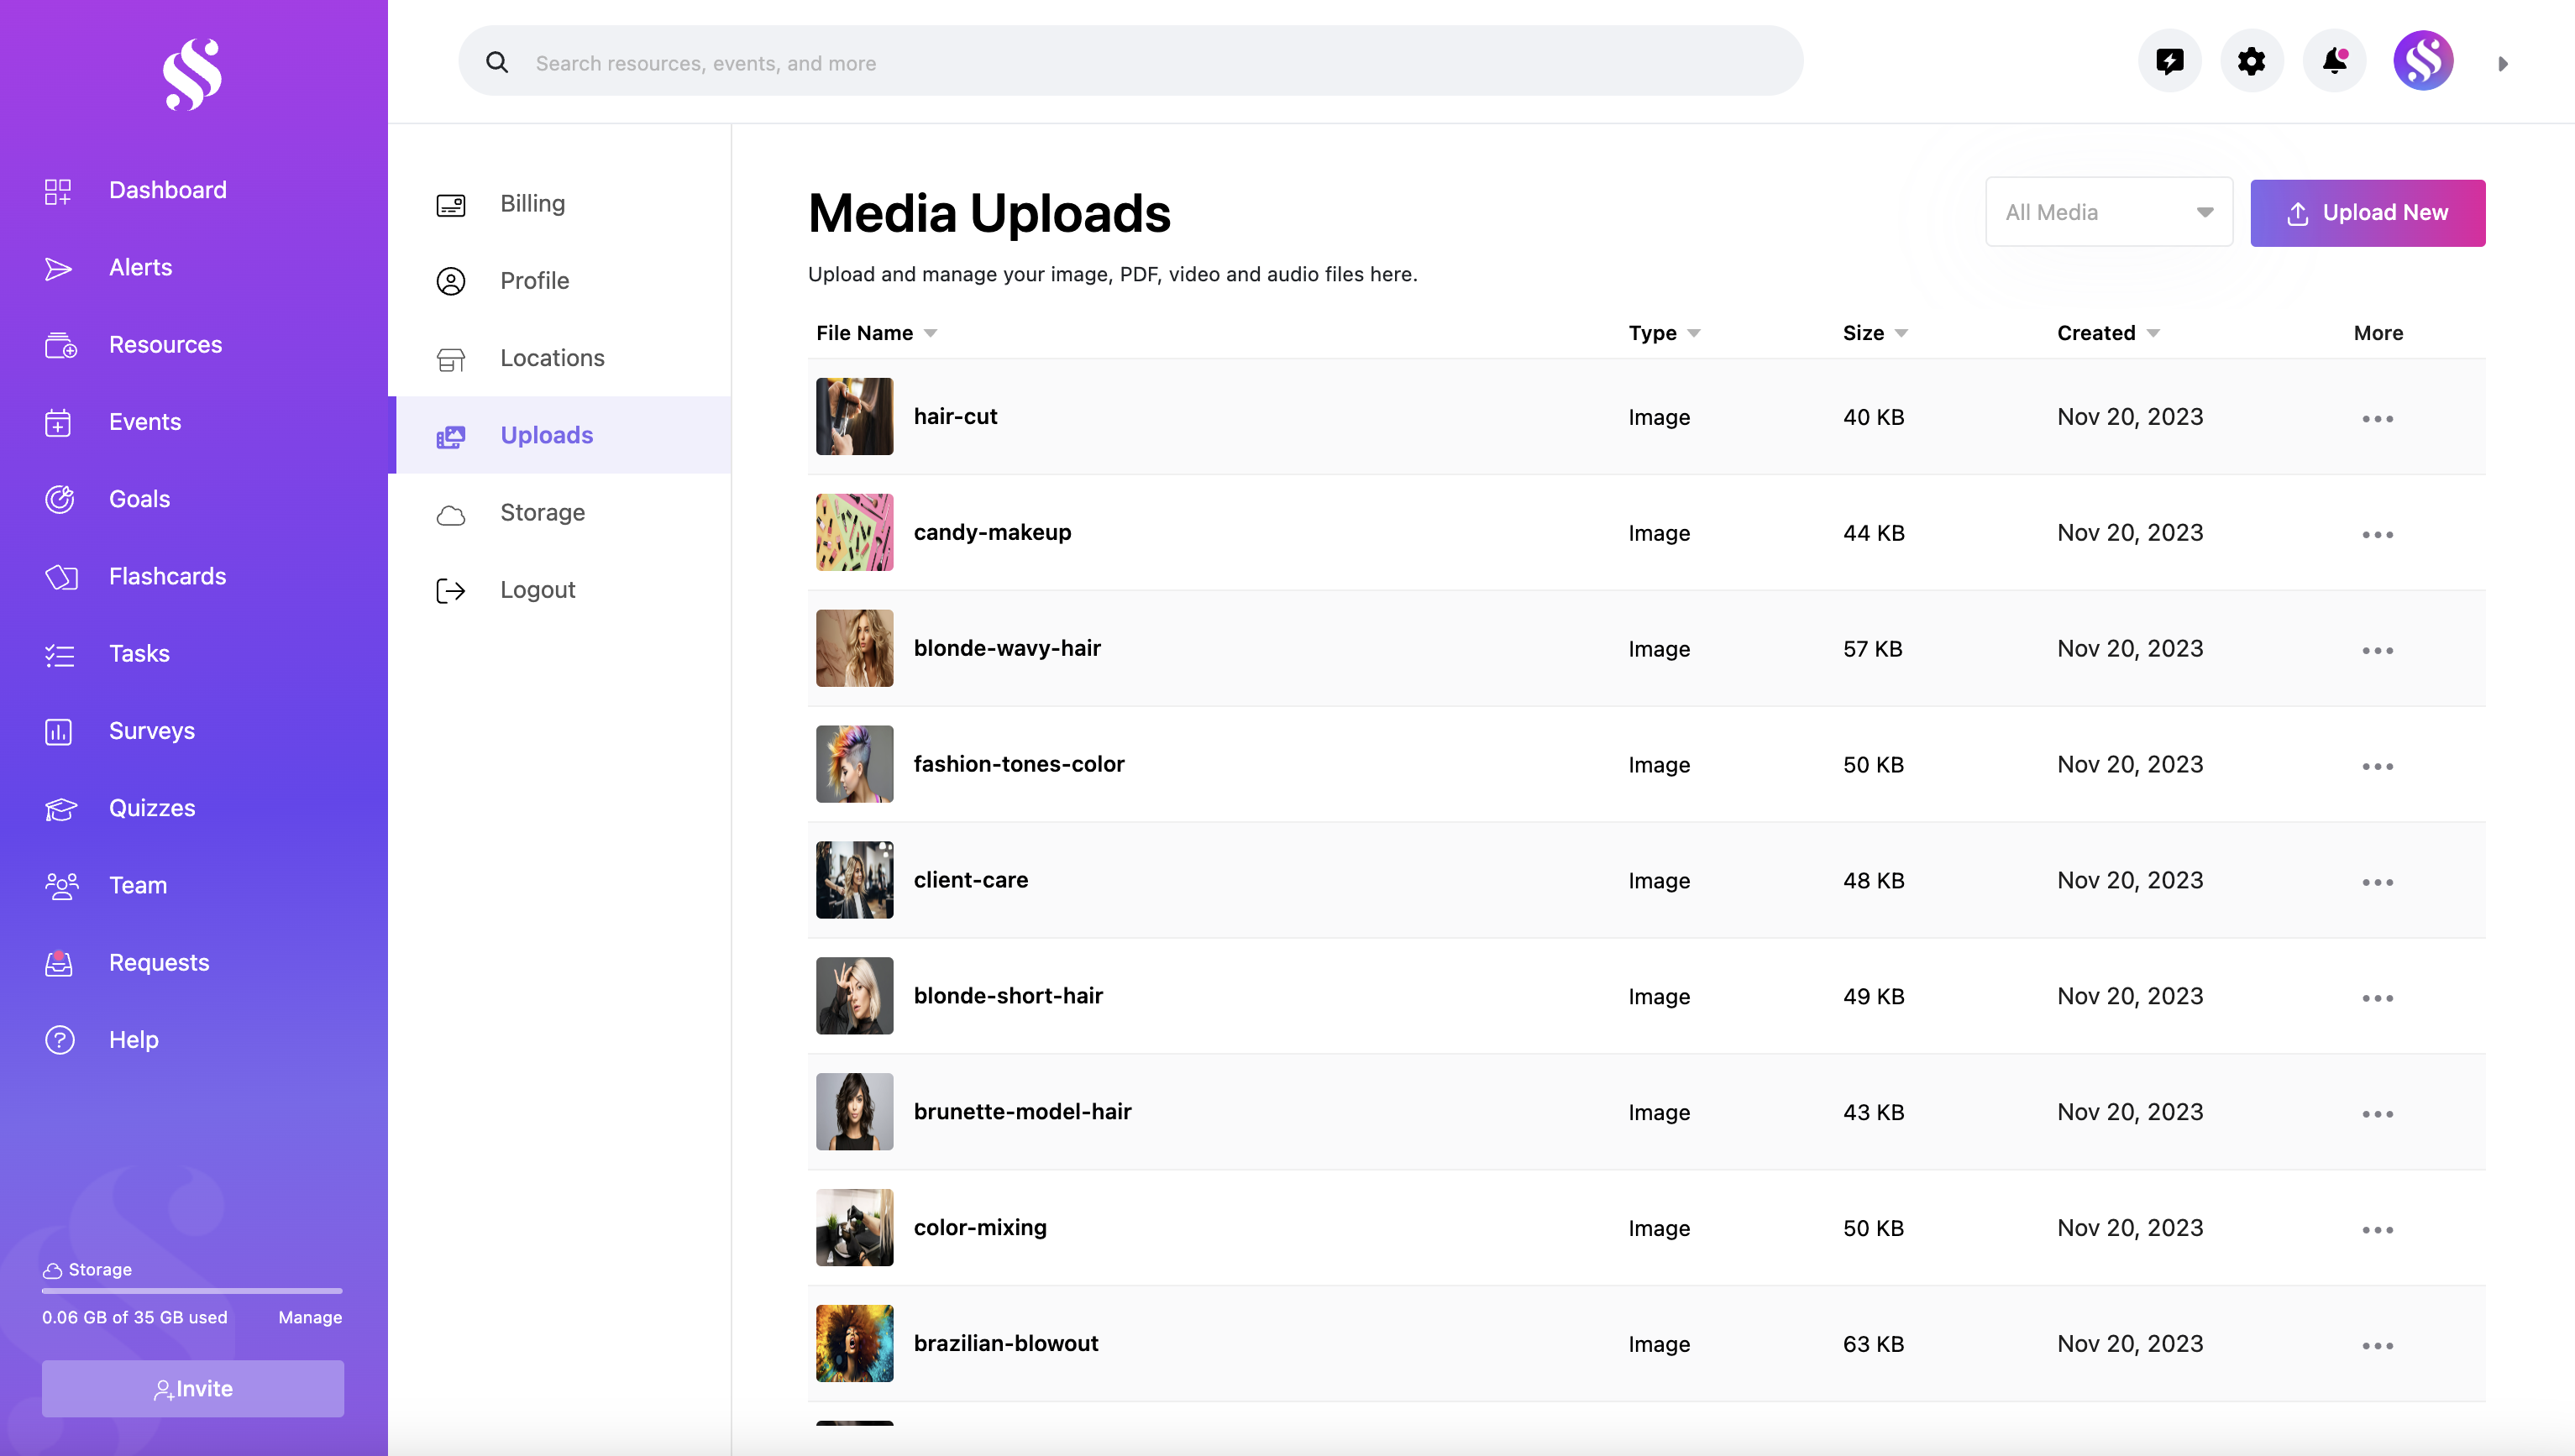Open the Resources section

point(165,345)
